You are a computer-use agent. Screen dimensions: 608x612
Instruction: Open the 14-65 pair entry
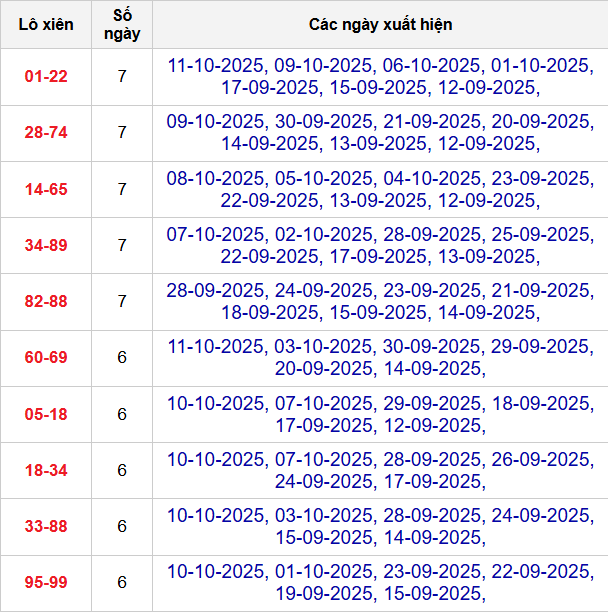46,189
